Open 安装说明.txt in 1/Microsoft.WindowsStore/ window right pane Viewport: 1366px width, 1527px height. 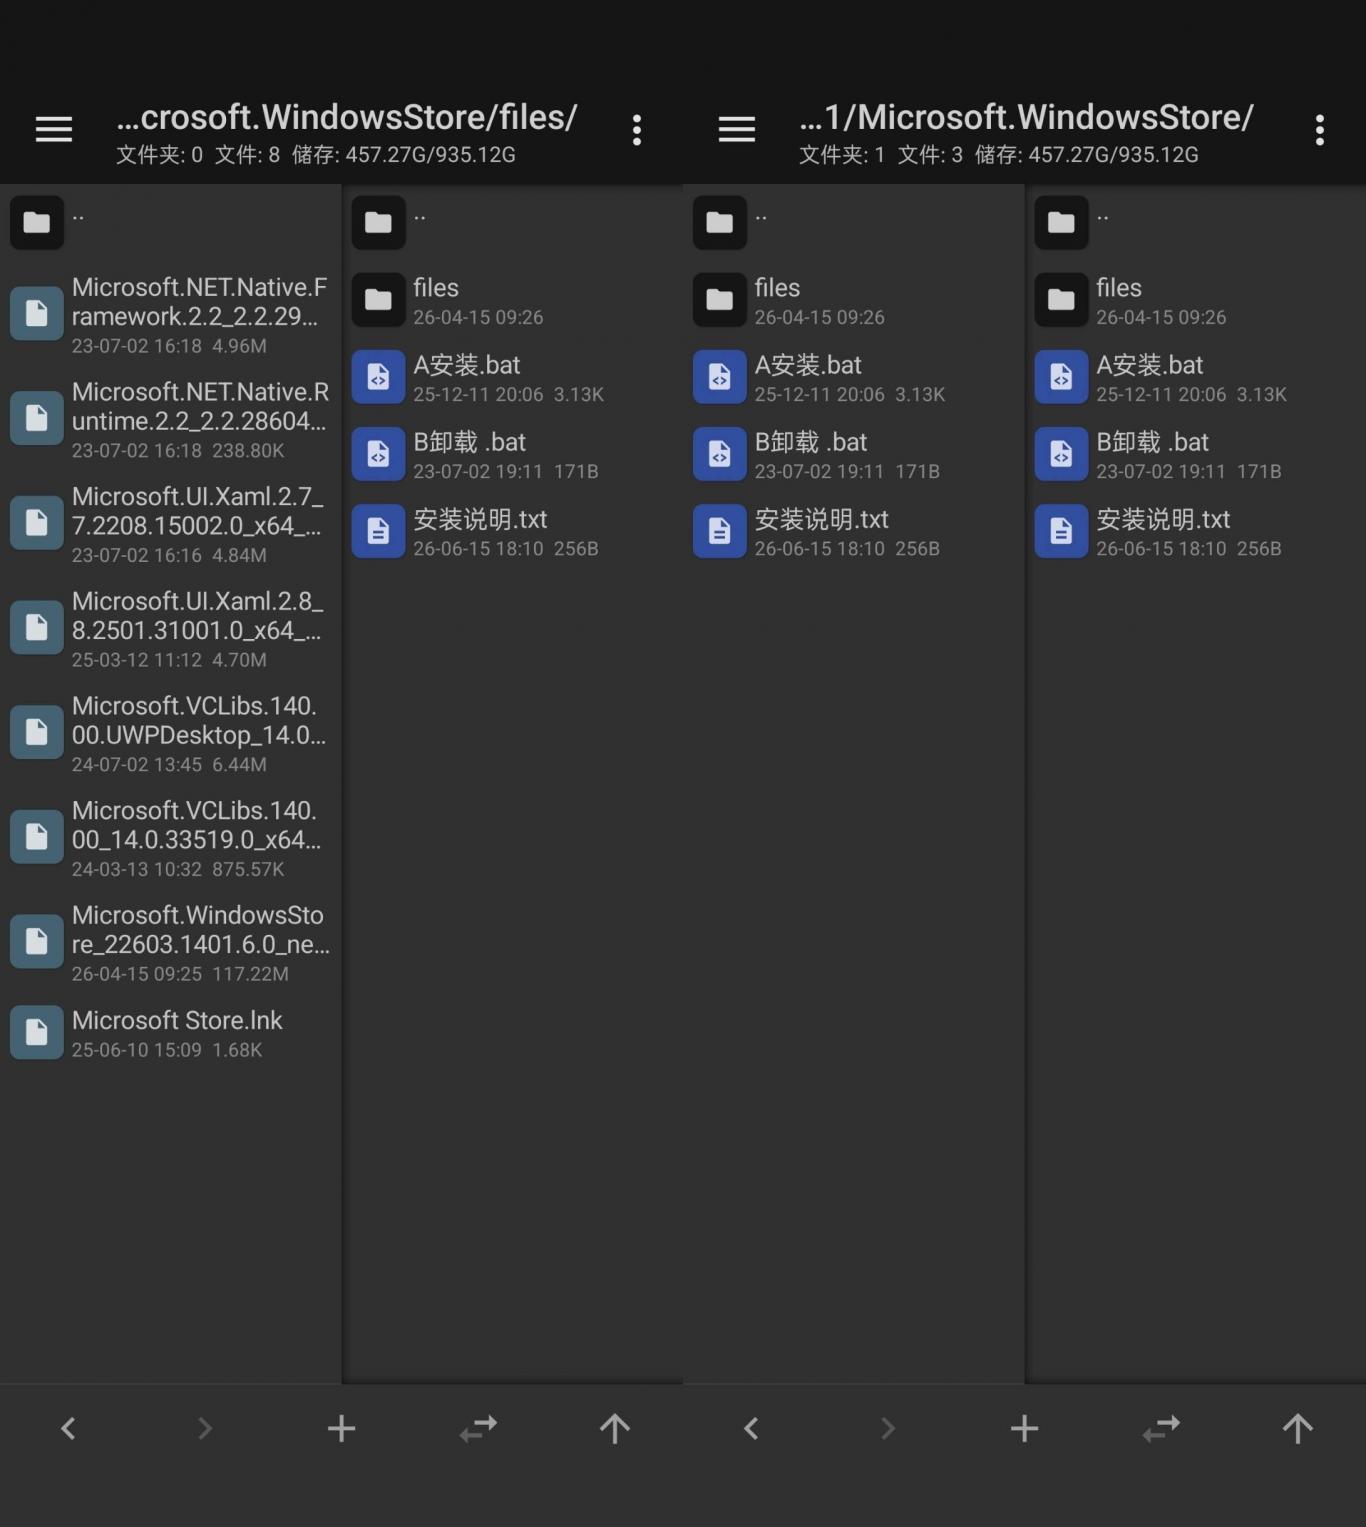coord(1196,531)
